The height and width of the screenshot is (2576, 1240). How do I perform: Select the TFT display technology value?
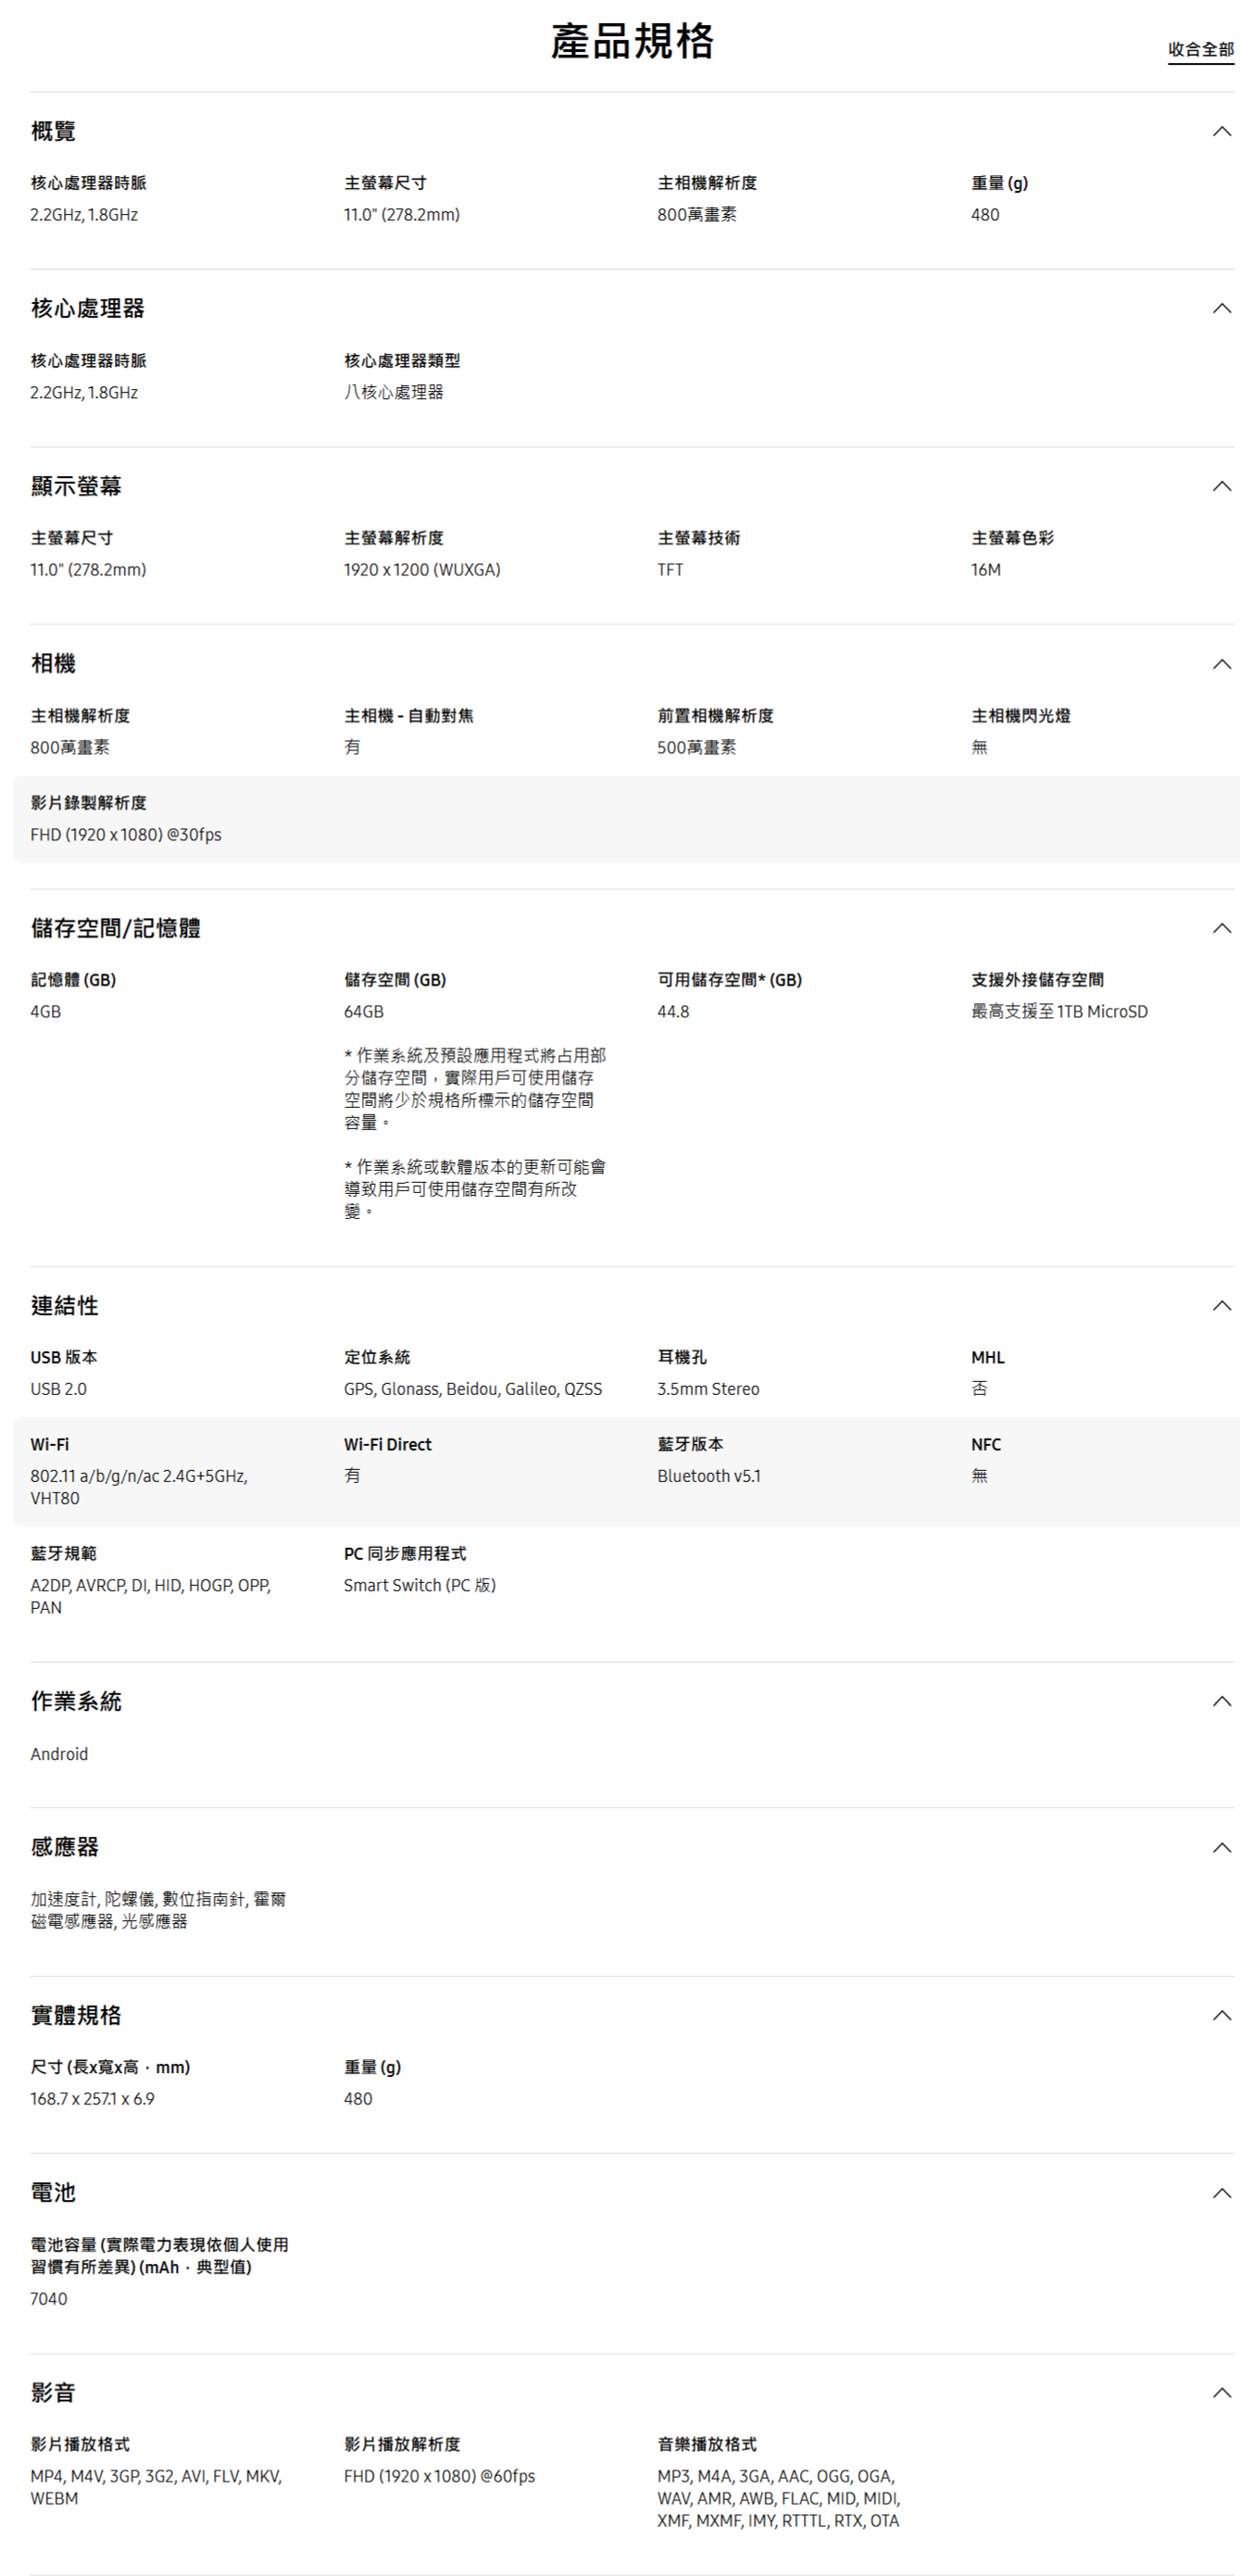pyautogui.click(x=670, y=570)
